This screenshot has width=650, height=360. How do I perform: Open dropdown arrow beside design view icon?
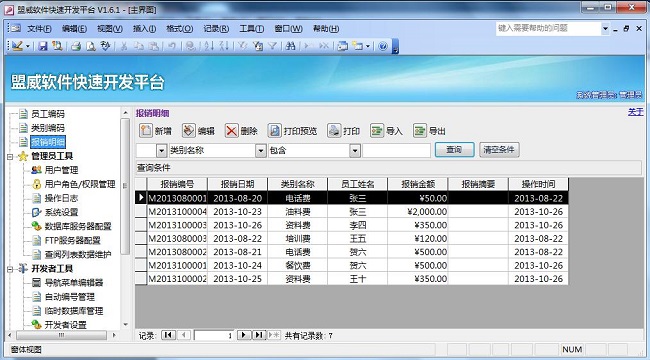[x=28, y=46]
